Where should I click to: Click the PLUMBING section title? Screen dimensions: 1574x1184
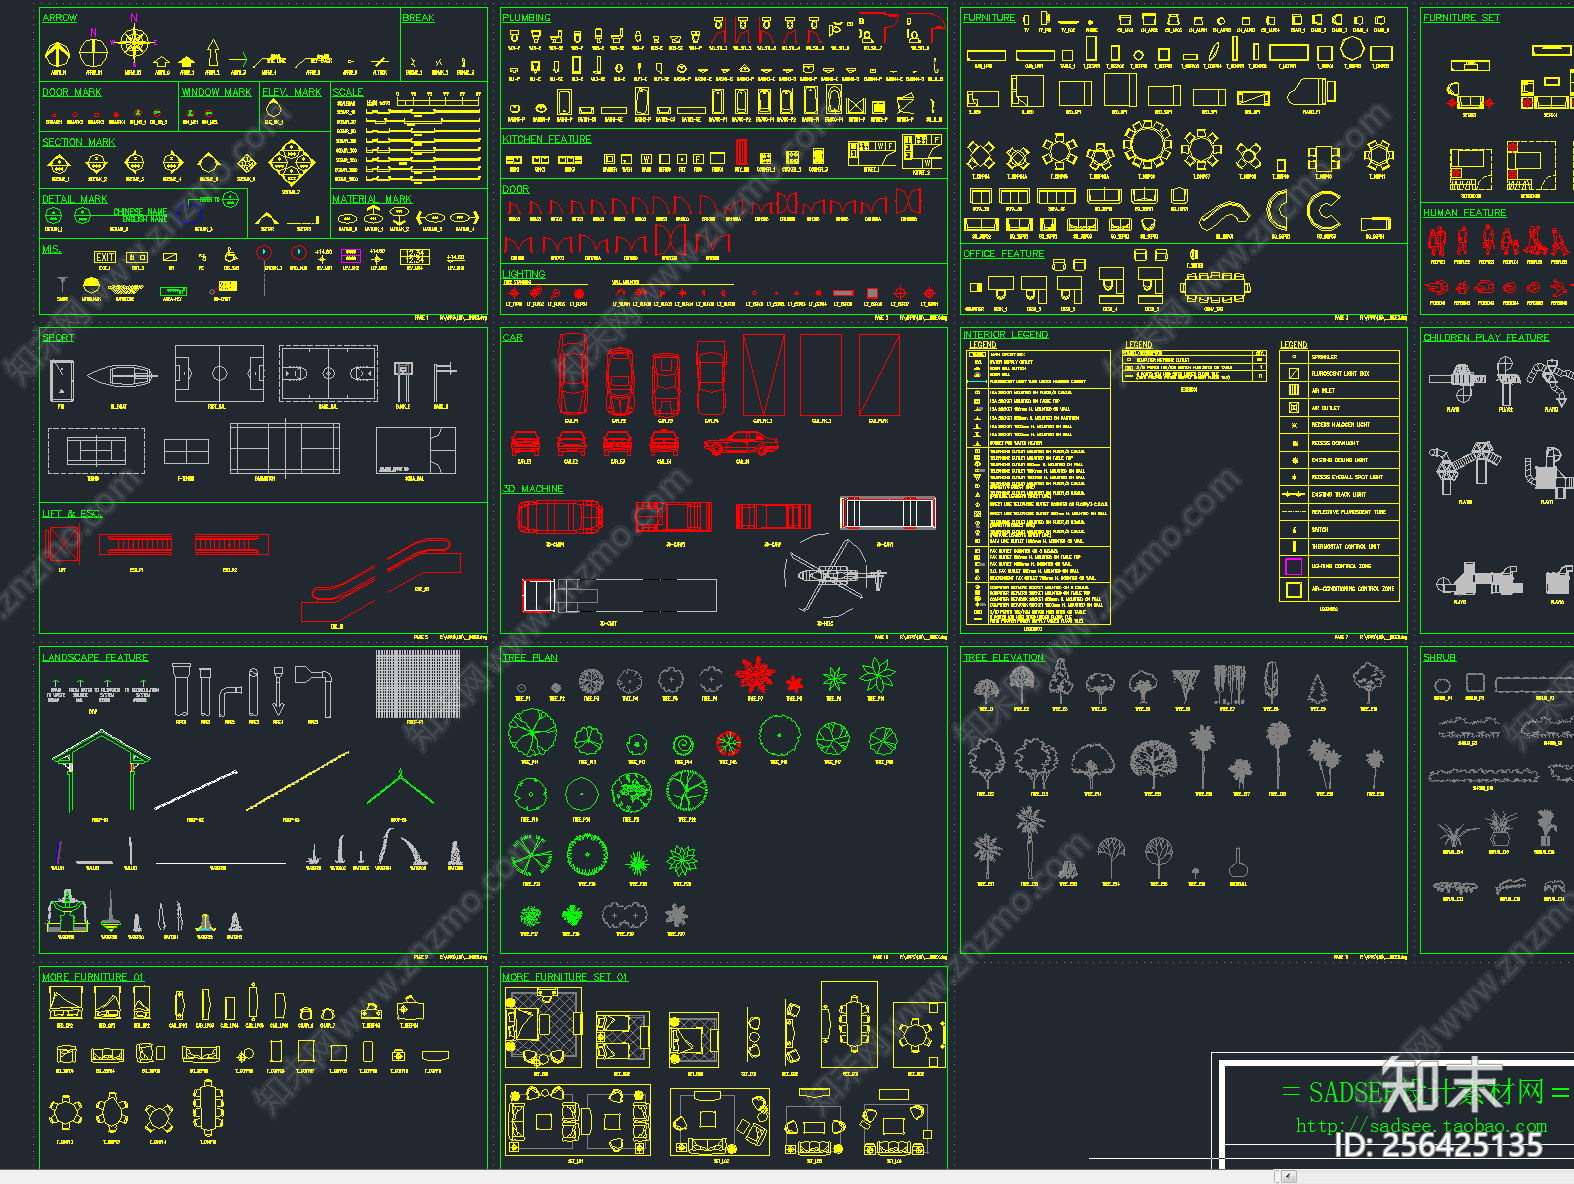(526, 18)
